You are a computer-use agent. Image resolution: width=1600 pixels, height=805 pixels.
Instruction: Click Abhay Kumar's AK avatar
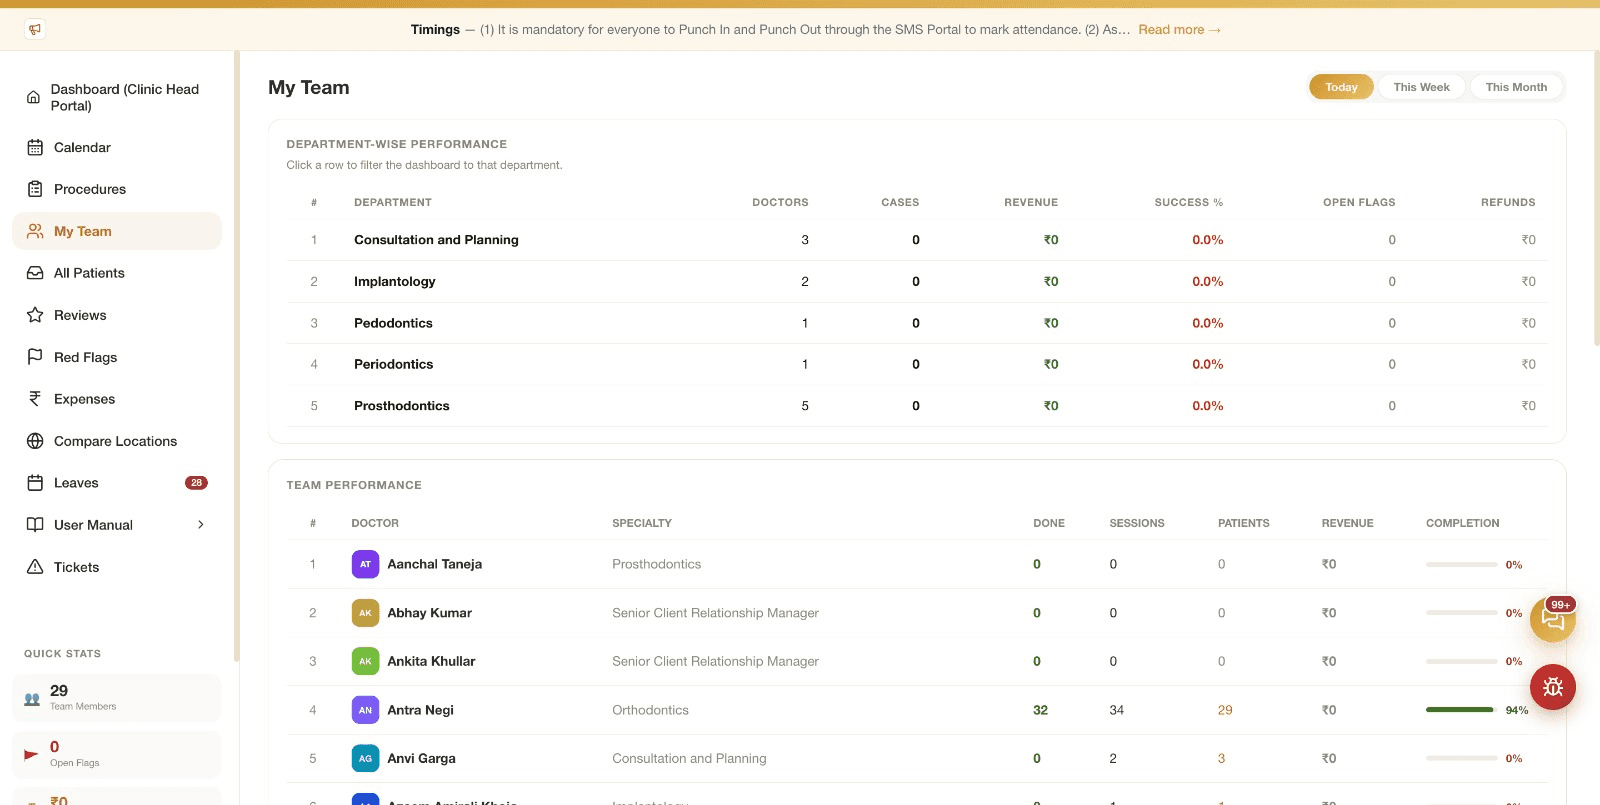[365, 613]
